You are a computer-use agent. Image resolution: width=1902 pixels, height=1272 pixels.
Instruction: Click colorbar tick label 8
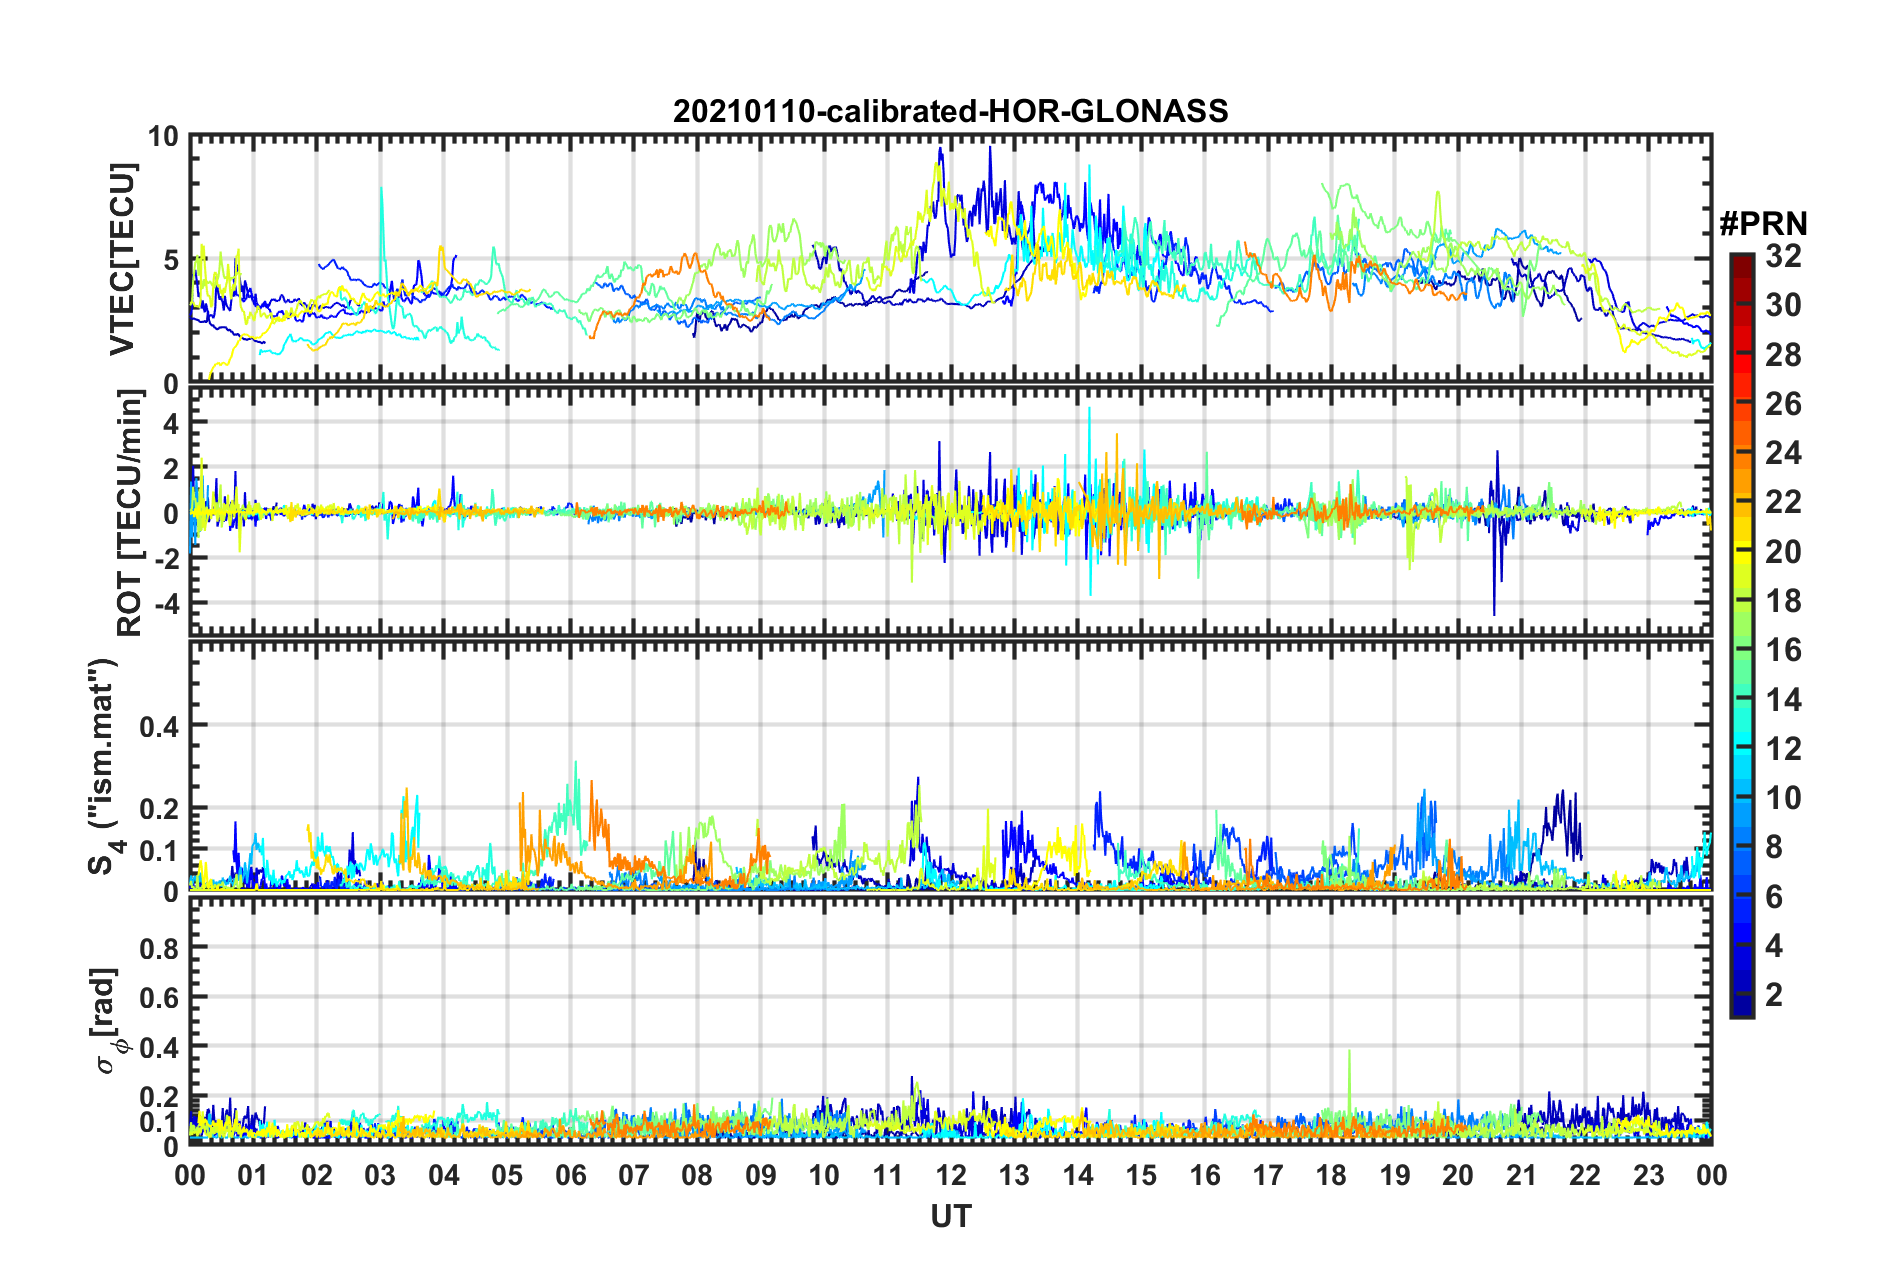click(1774, 847)
